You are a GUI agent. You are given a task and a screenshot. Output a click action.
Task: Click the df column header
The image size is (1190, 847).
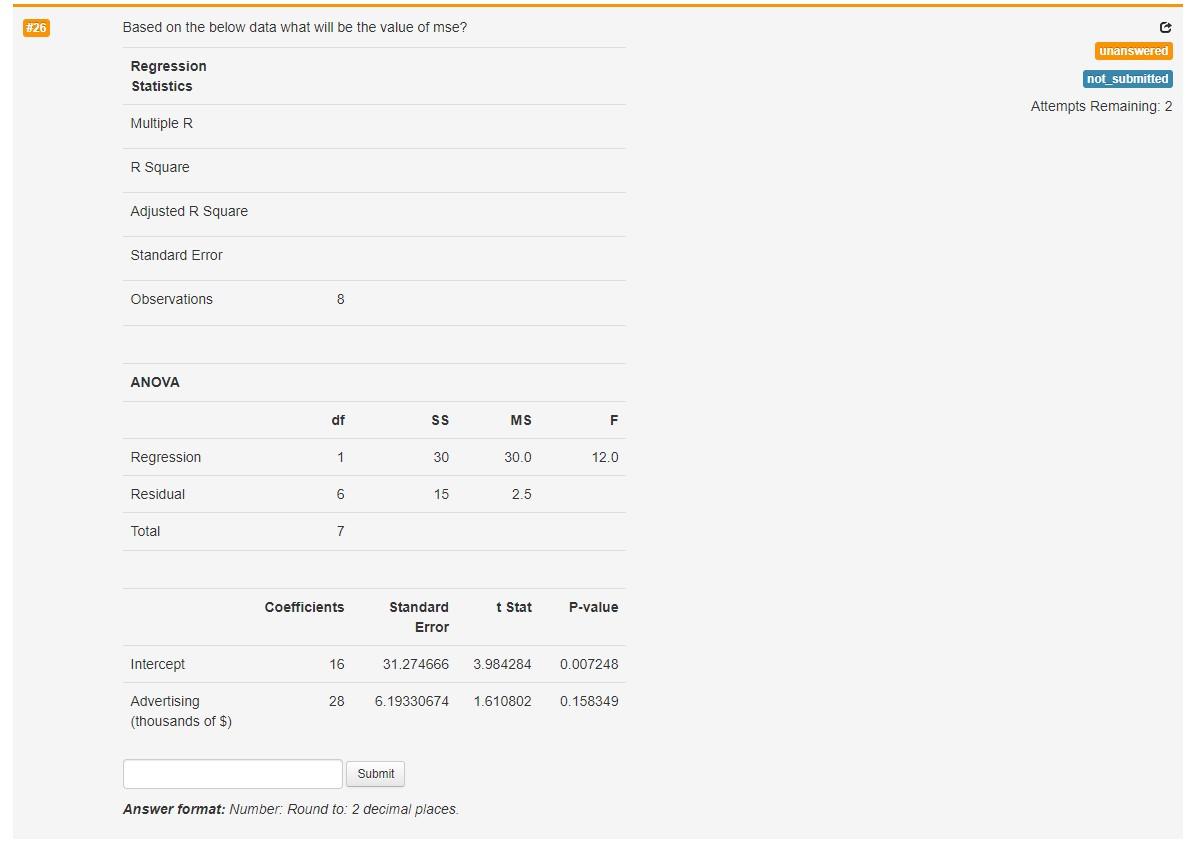[x=338, y=420]
